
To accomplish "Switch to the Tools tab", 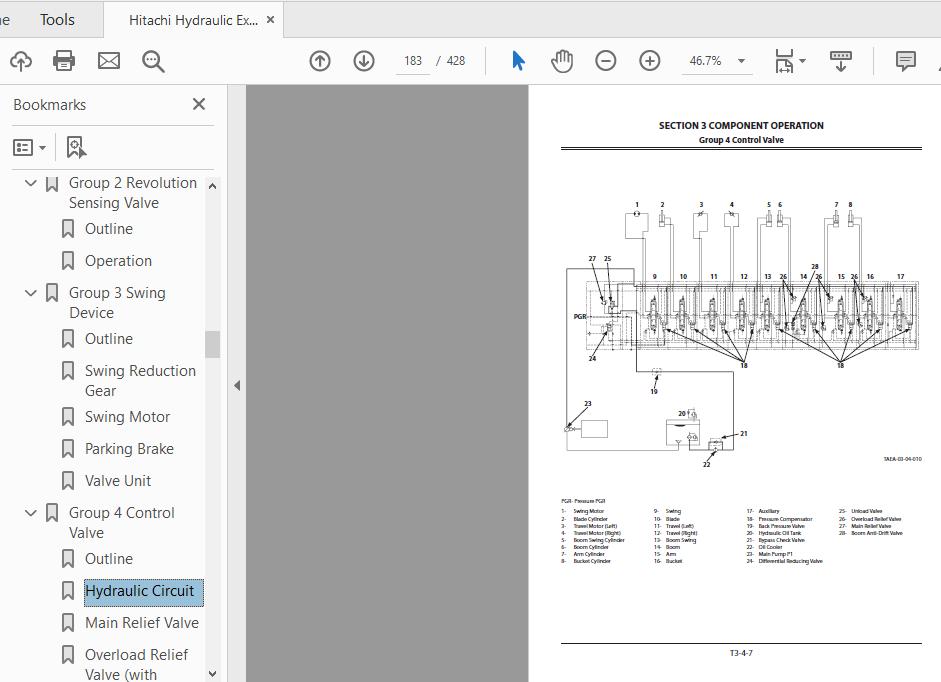I will [x=56, y=19].
